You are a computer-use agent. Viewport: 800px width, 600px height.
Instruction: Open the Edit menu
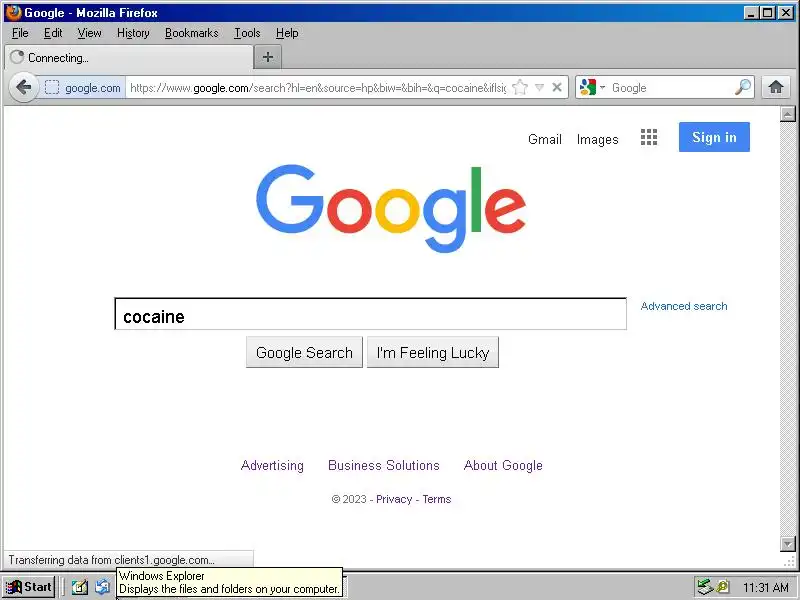(x=53, y=33)
